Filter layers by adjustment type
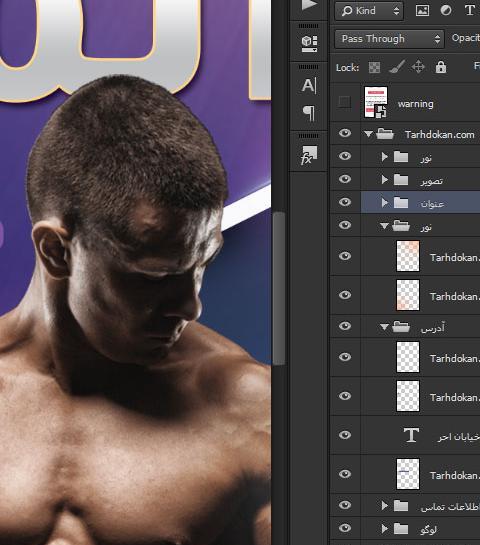Image resolution: width=480 pixels, height=545 pixels. pyautogui.click(x=446, y=11)
